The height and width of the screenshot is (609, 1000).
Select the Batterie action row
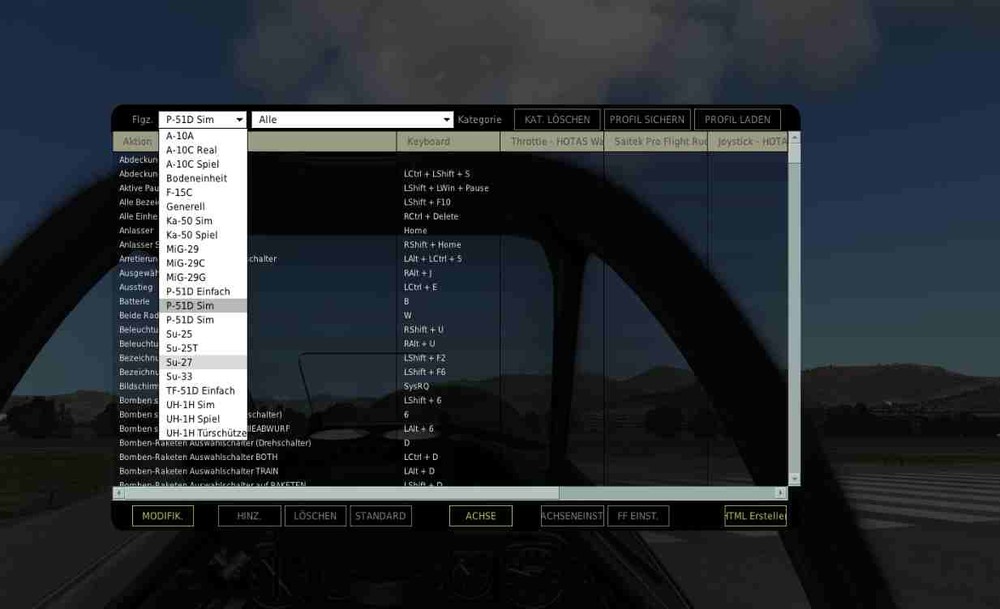pos(450,301)
